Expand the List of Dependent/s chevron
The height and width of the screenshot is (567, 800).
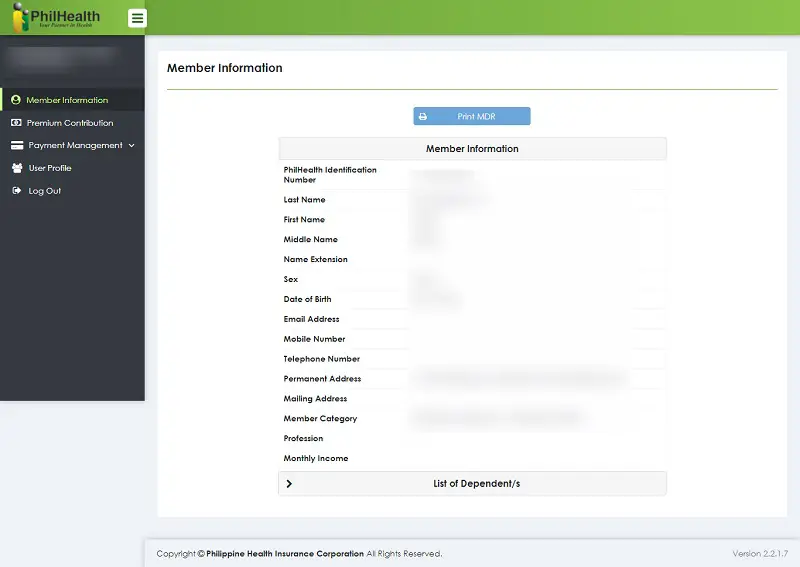point(289,483)
